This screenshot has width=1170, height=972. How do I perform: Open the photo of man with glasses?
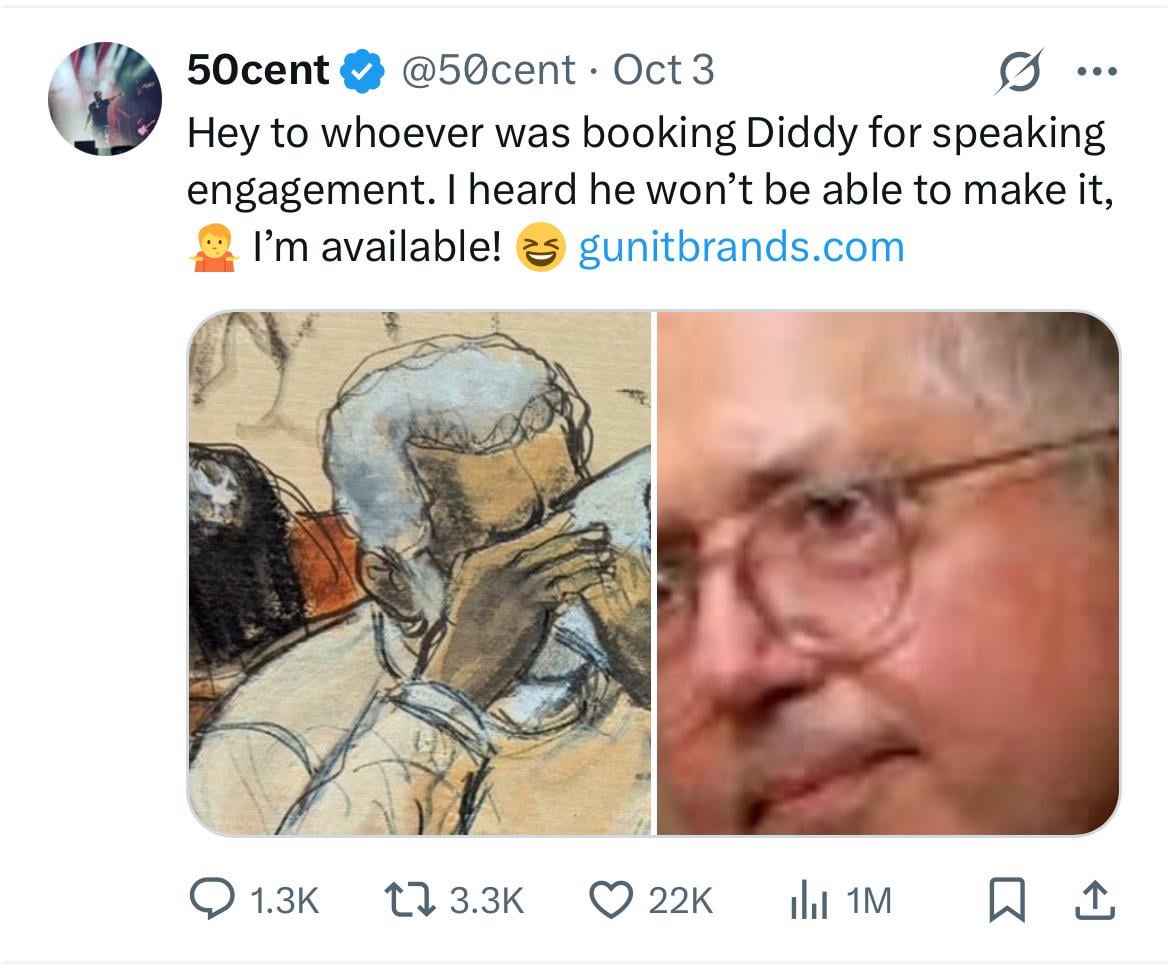pos(887,573)
